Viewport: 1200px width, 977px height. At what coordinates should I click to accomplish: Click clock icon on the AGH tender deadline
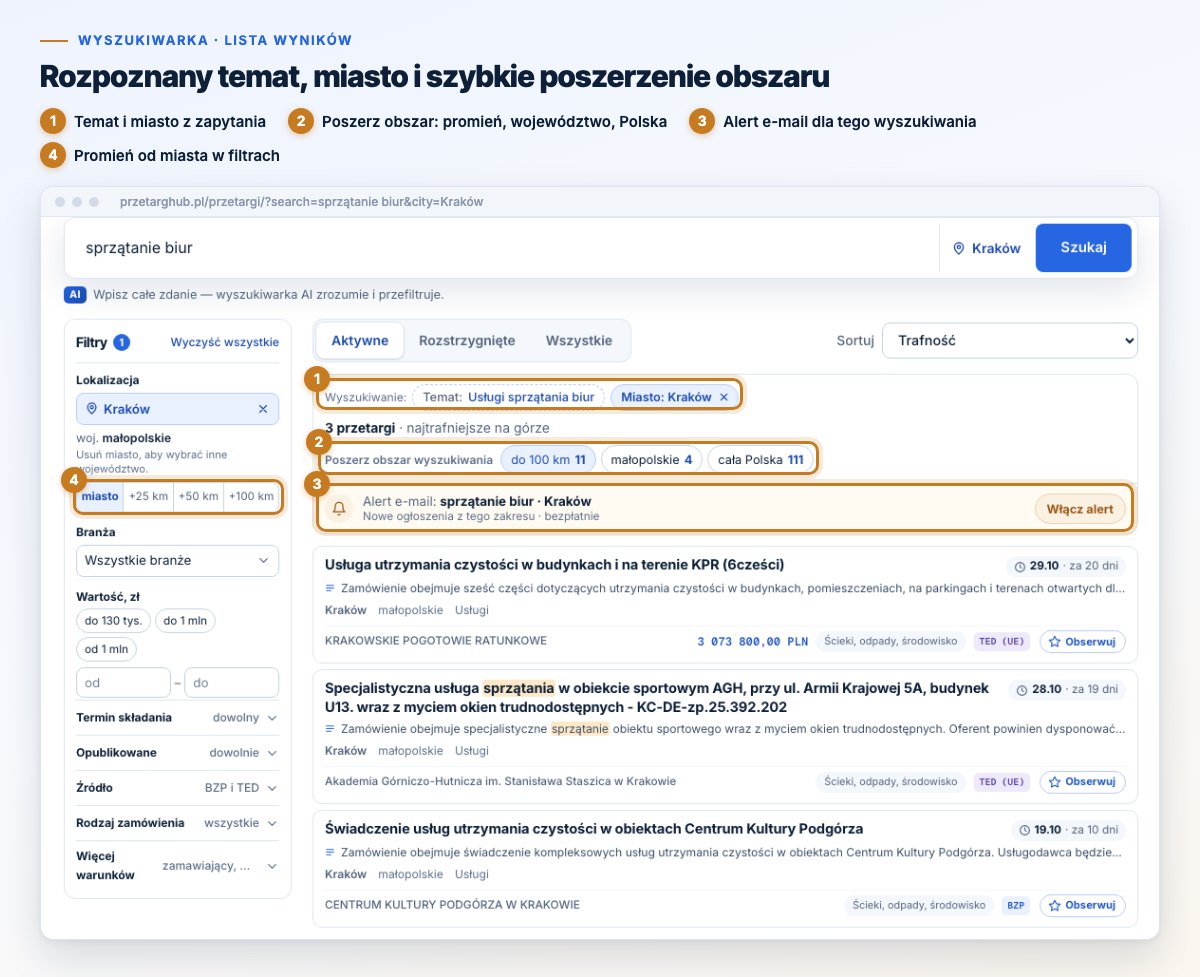point(1021,690)
